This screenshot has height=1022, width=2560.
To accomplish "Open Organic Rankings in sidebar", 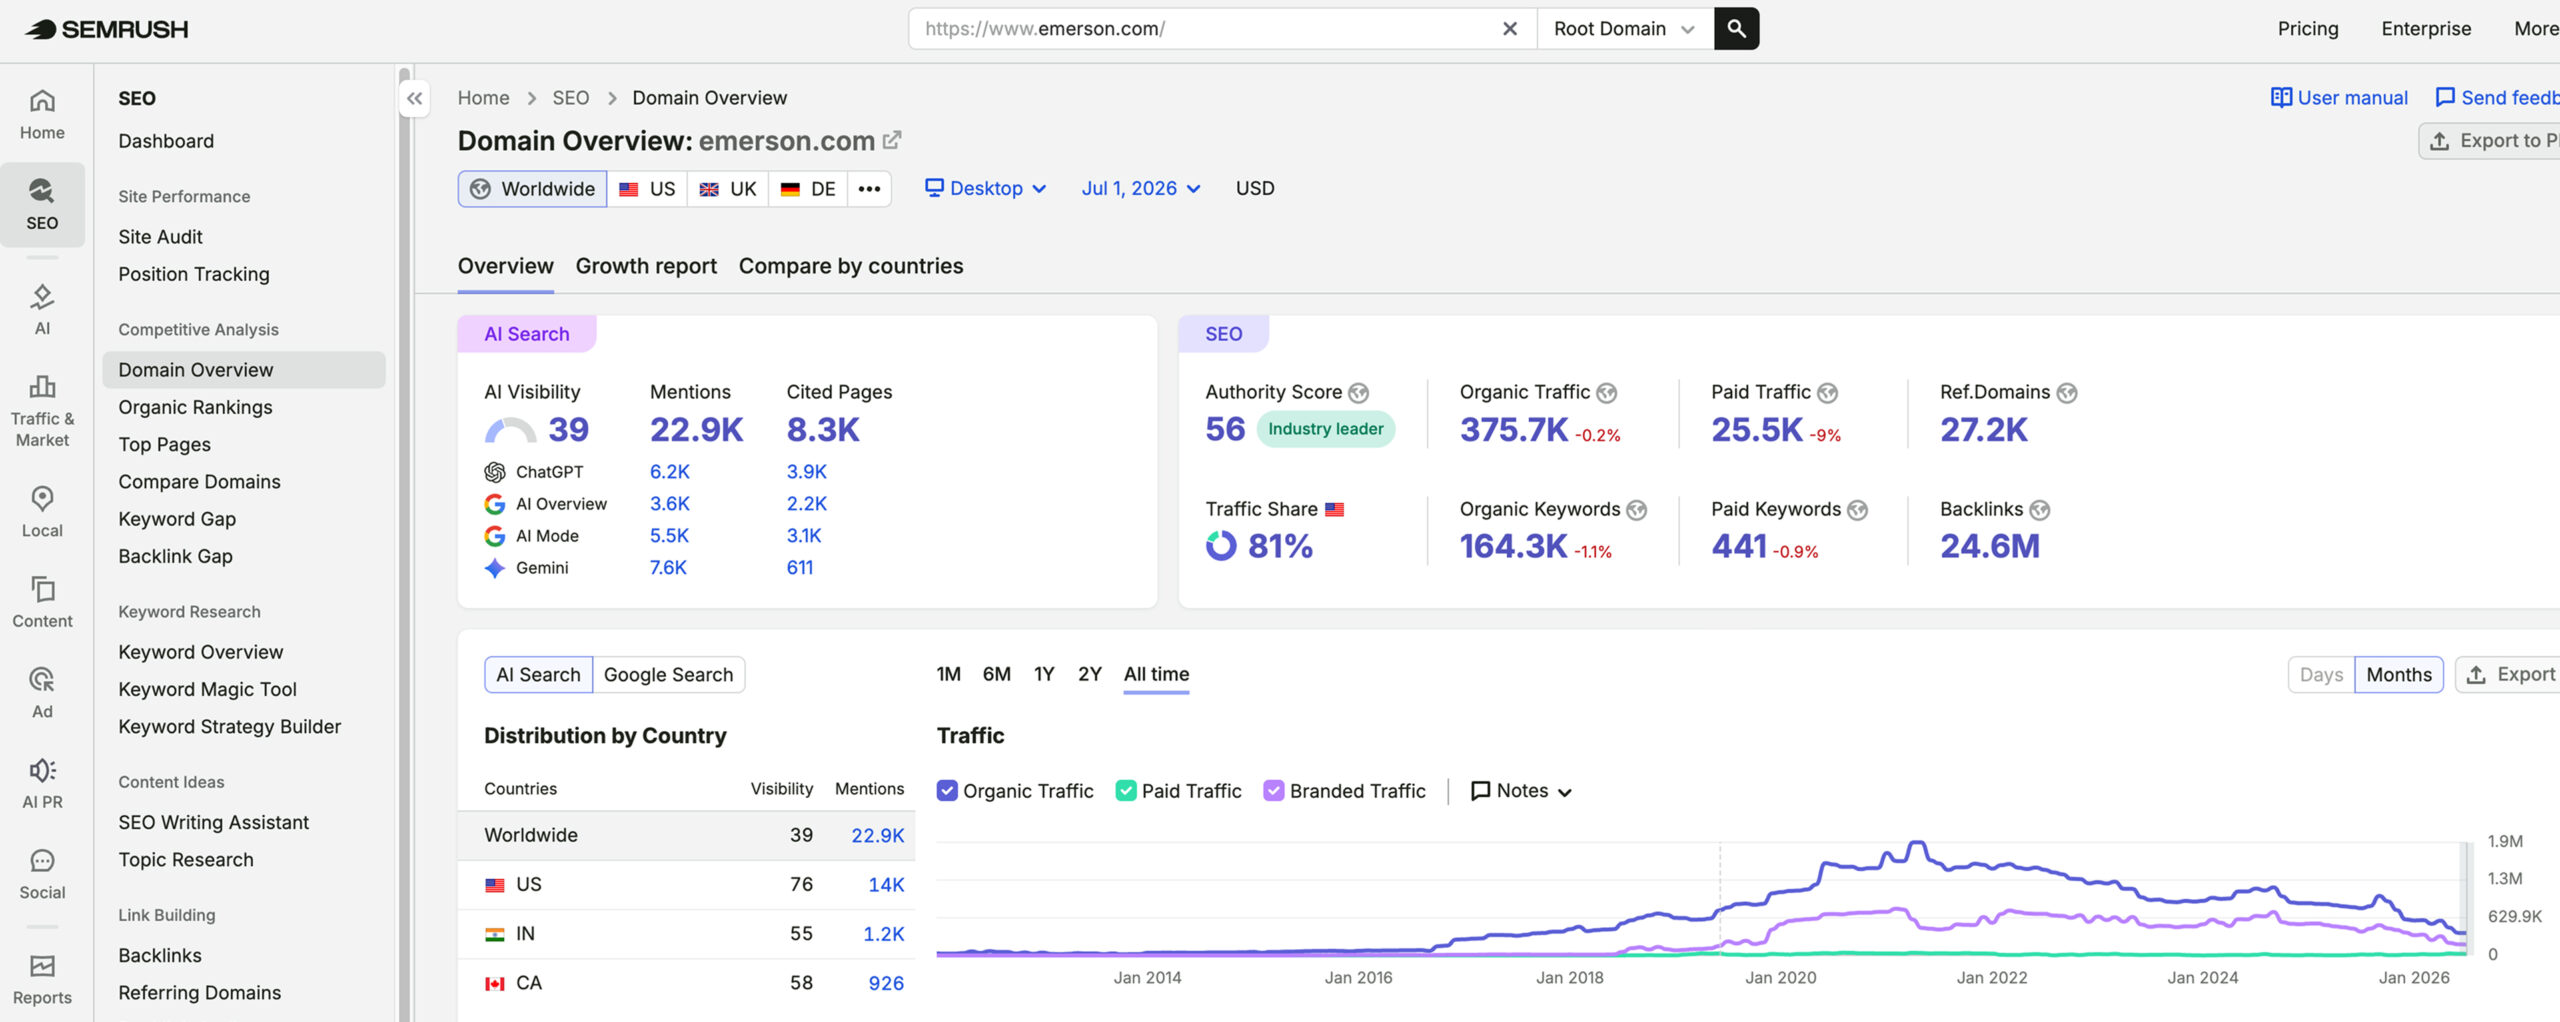I will pyautogui.click(x=195, y=407).
